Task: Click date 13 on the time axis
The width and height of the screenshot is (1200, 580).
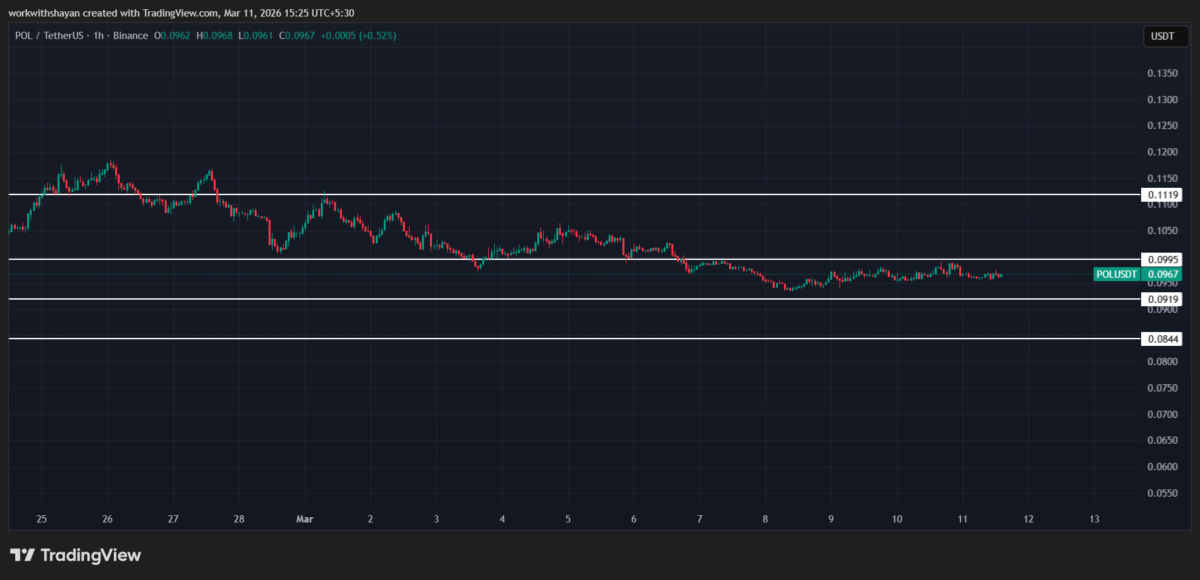Action: pyautogui.click(x=1093, y=519)
